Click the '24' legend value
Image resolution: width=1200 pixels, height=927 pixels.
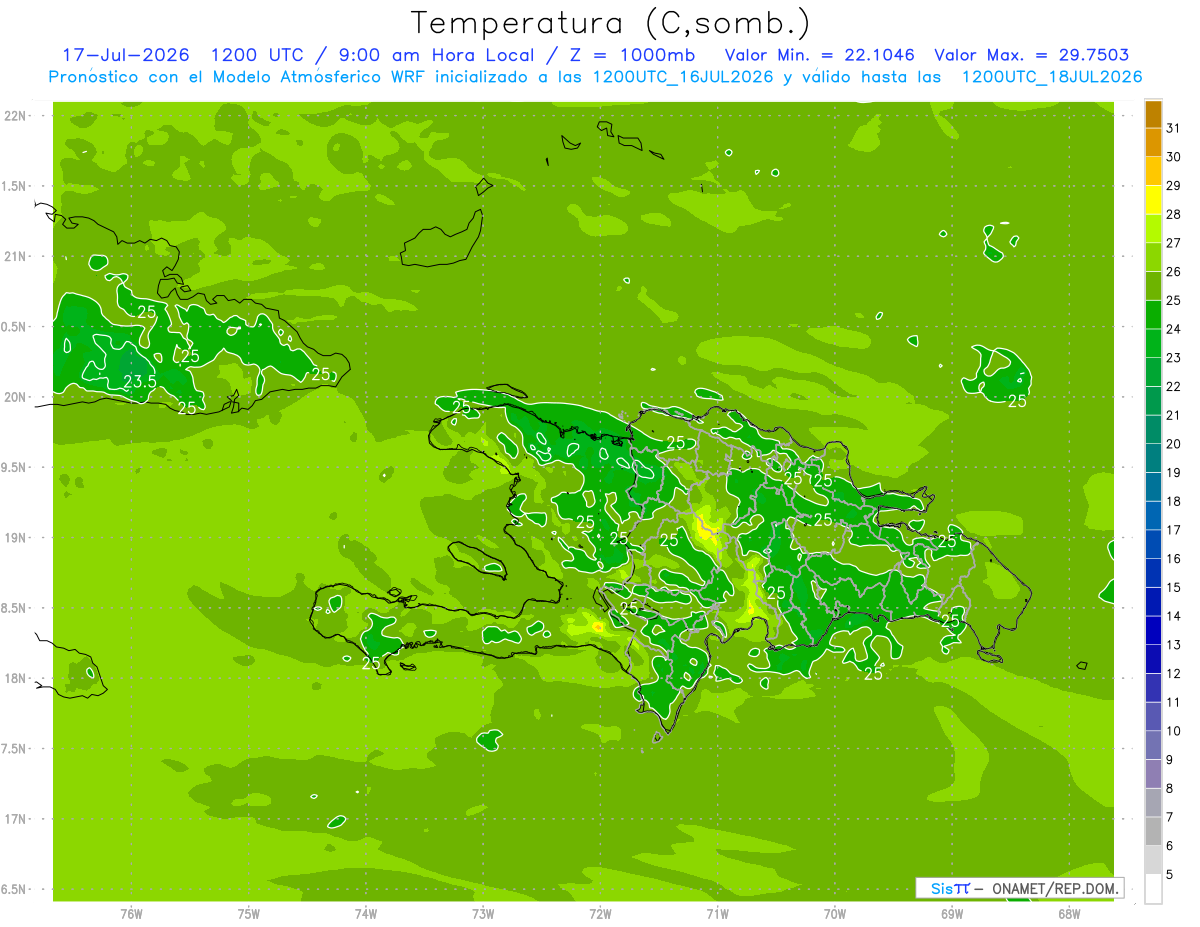tap(1173, 329)
